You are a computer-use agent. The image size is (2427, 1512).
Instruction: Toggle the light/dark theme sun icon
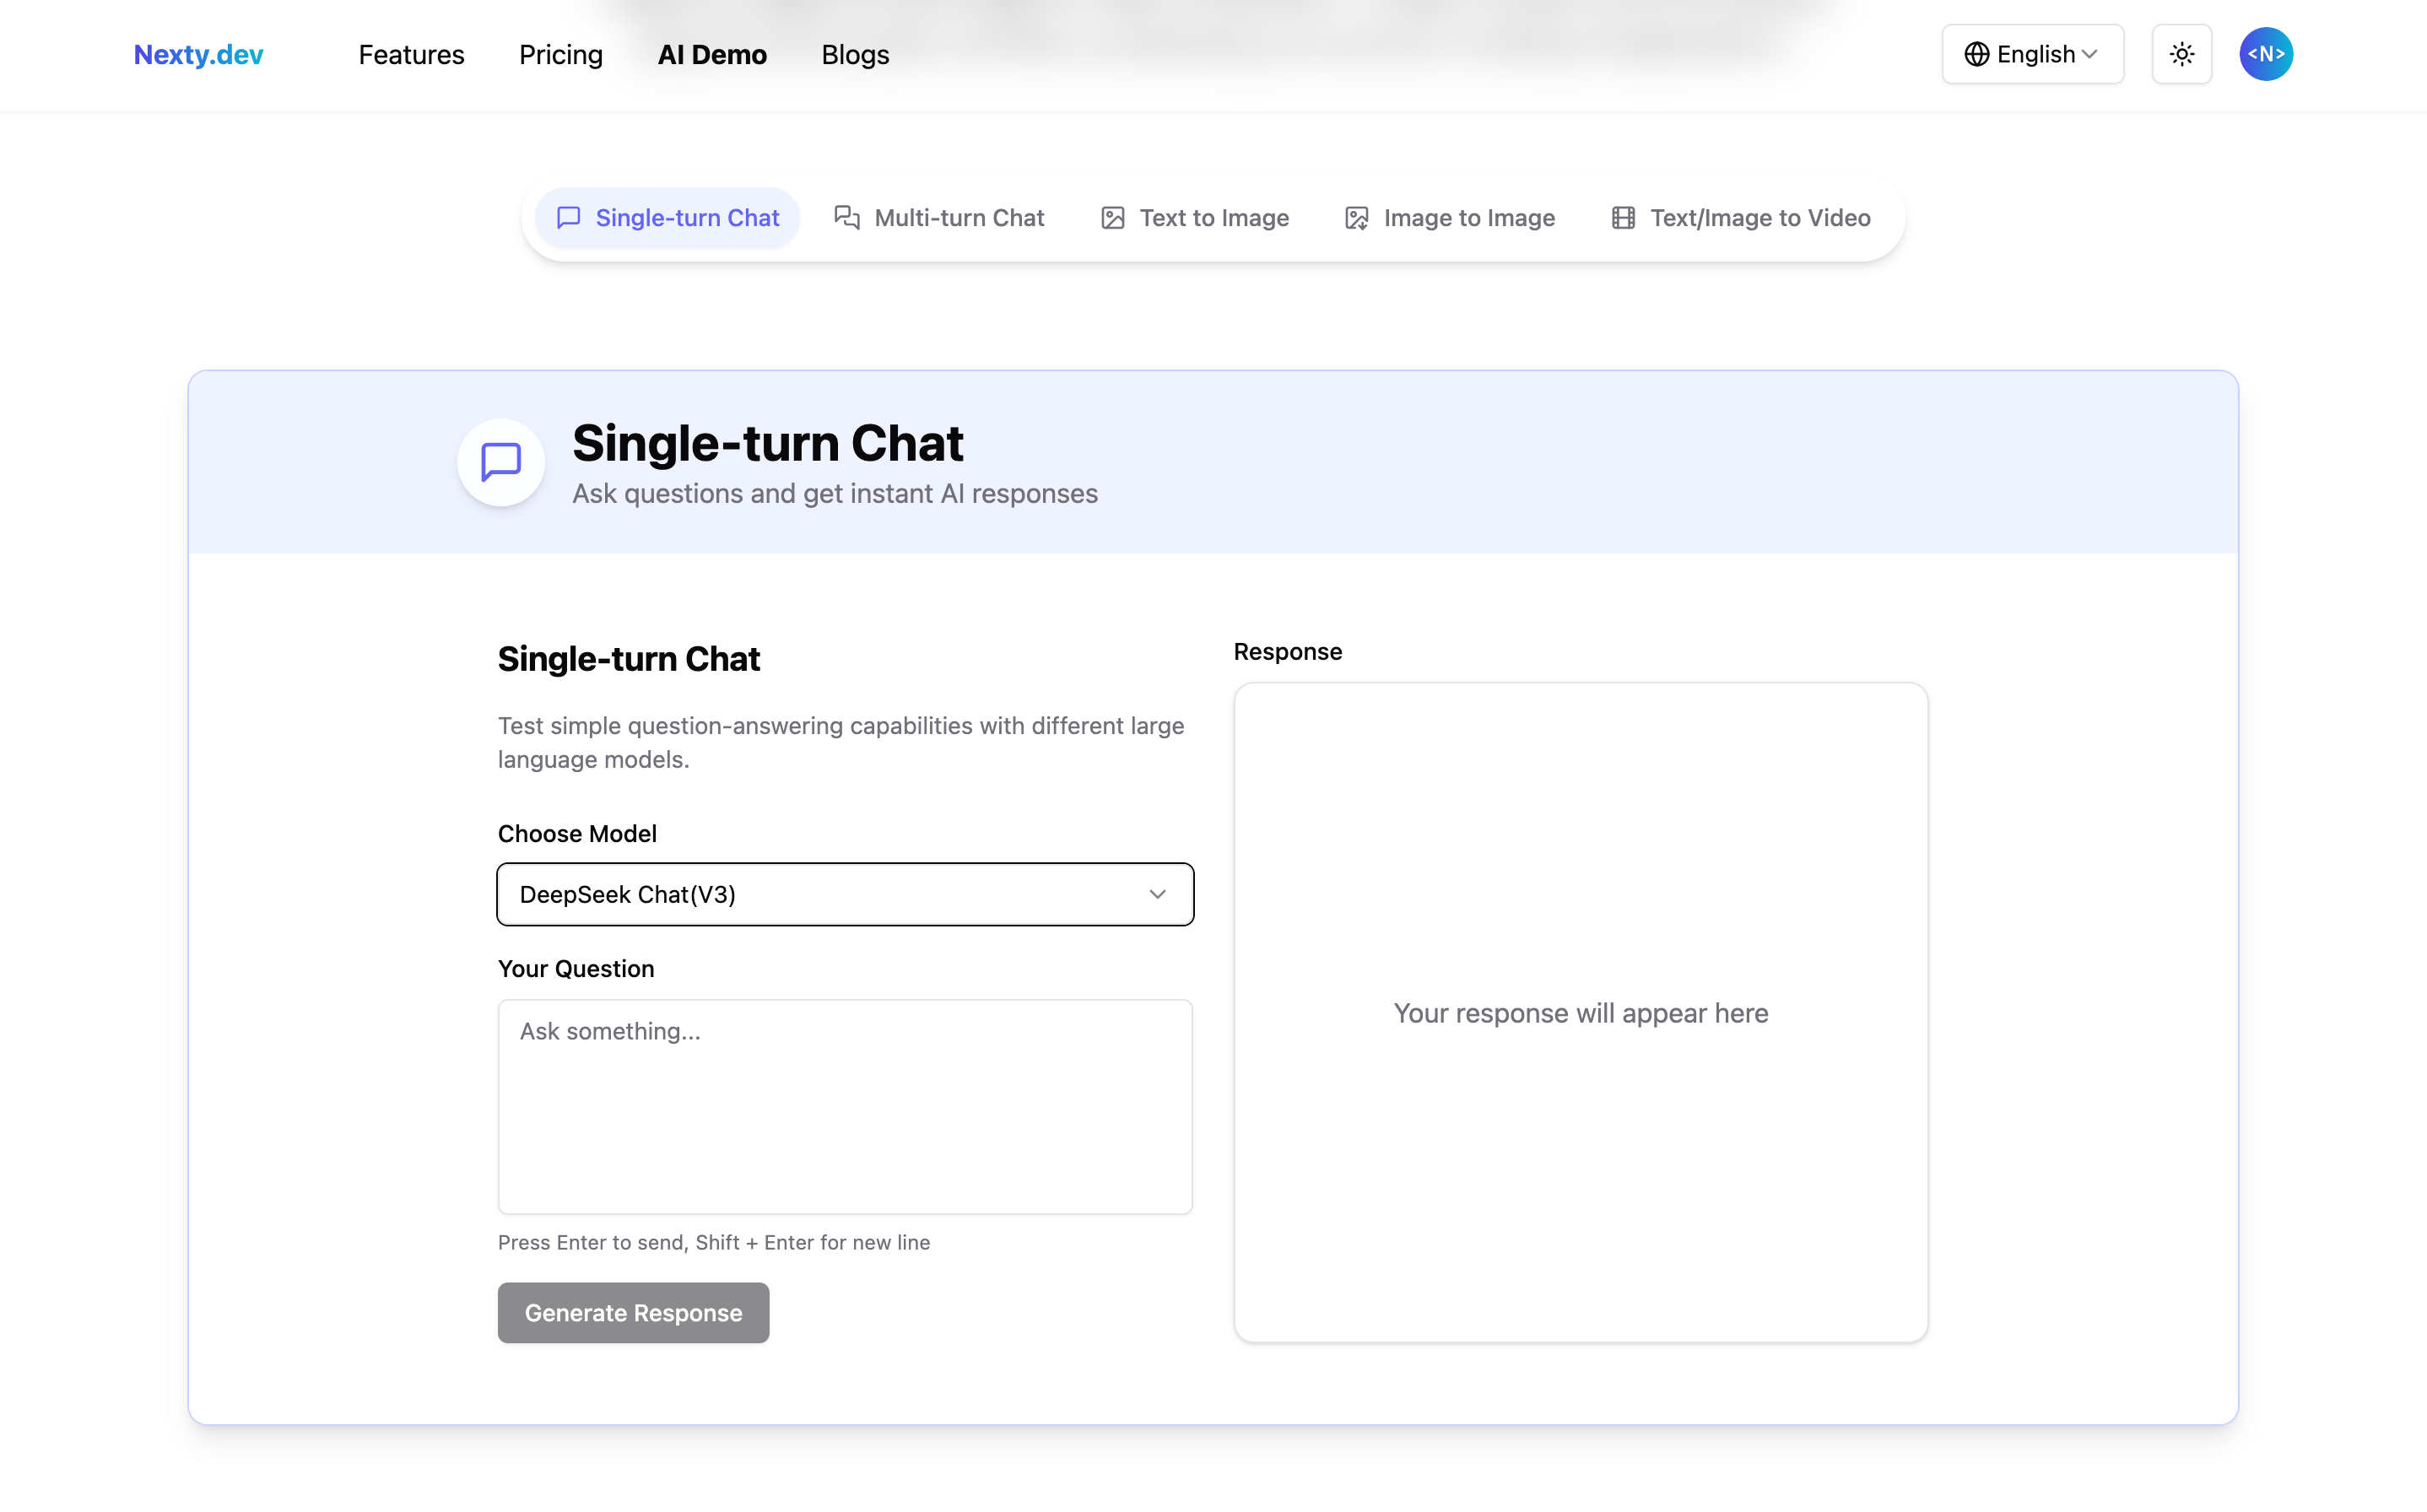click(2181, 54)
